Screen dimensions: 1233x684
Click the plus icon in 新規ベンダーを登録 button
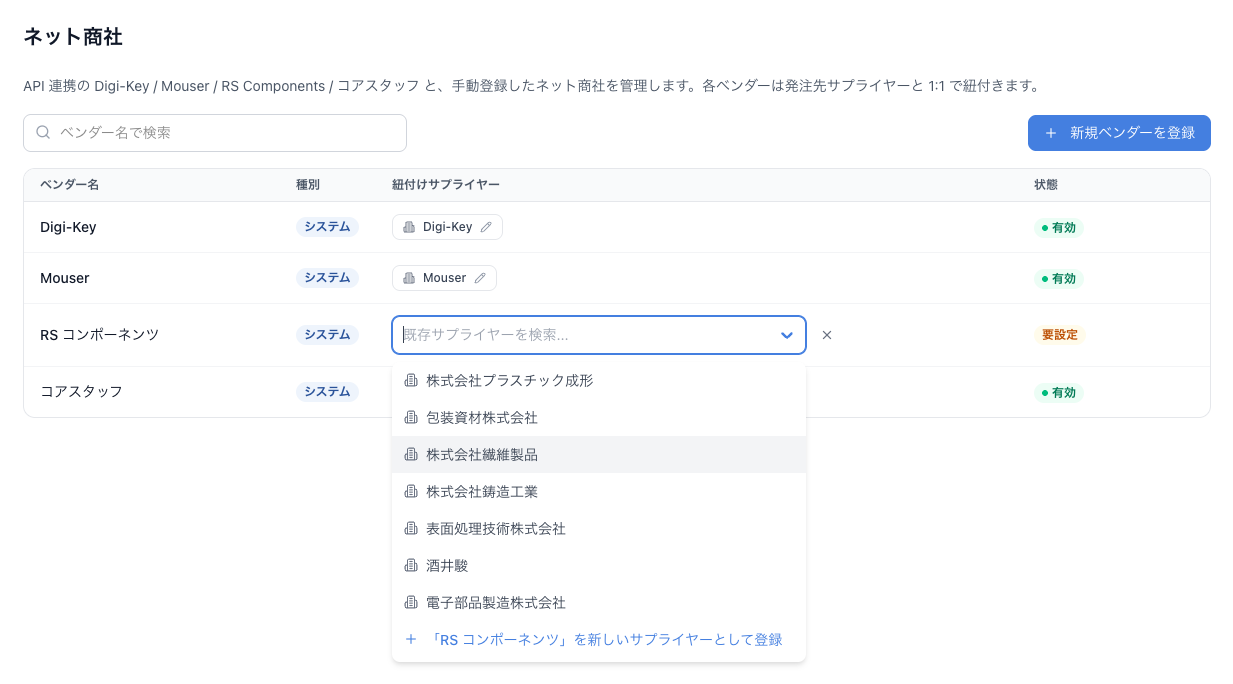(1050, 133)
